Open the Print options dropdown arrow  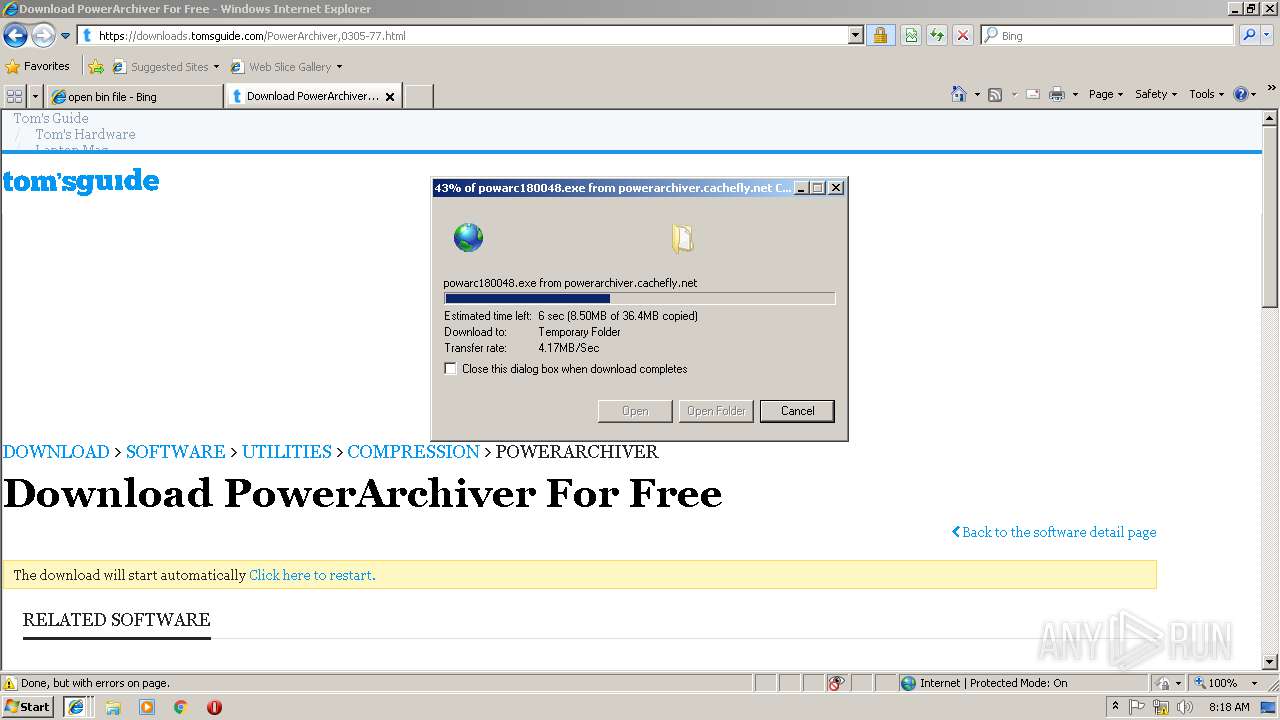pos(1075,95)
